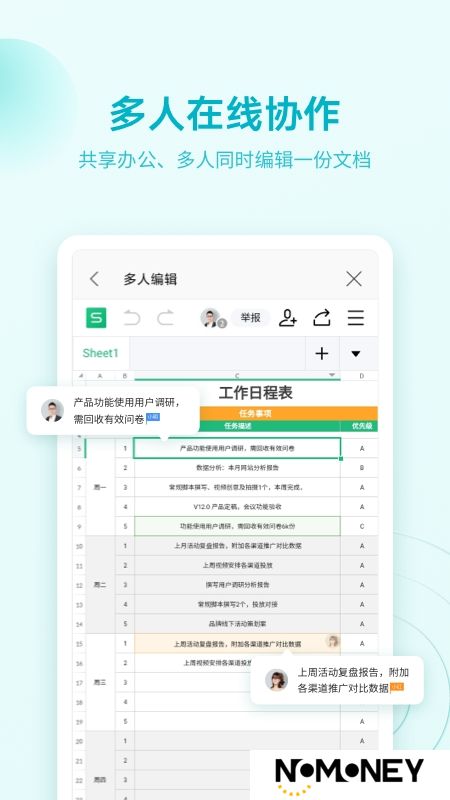Tap the collaborator avatar inside row 15 cell

point(332,641)
